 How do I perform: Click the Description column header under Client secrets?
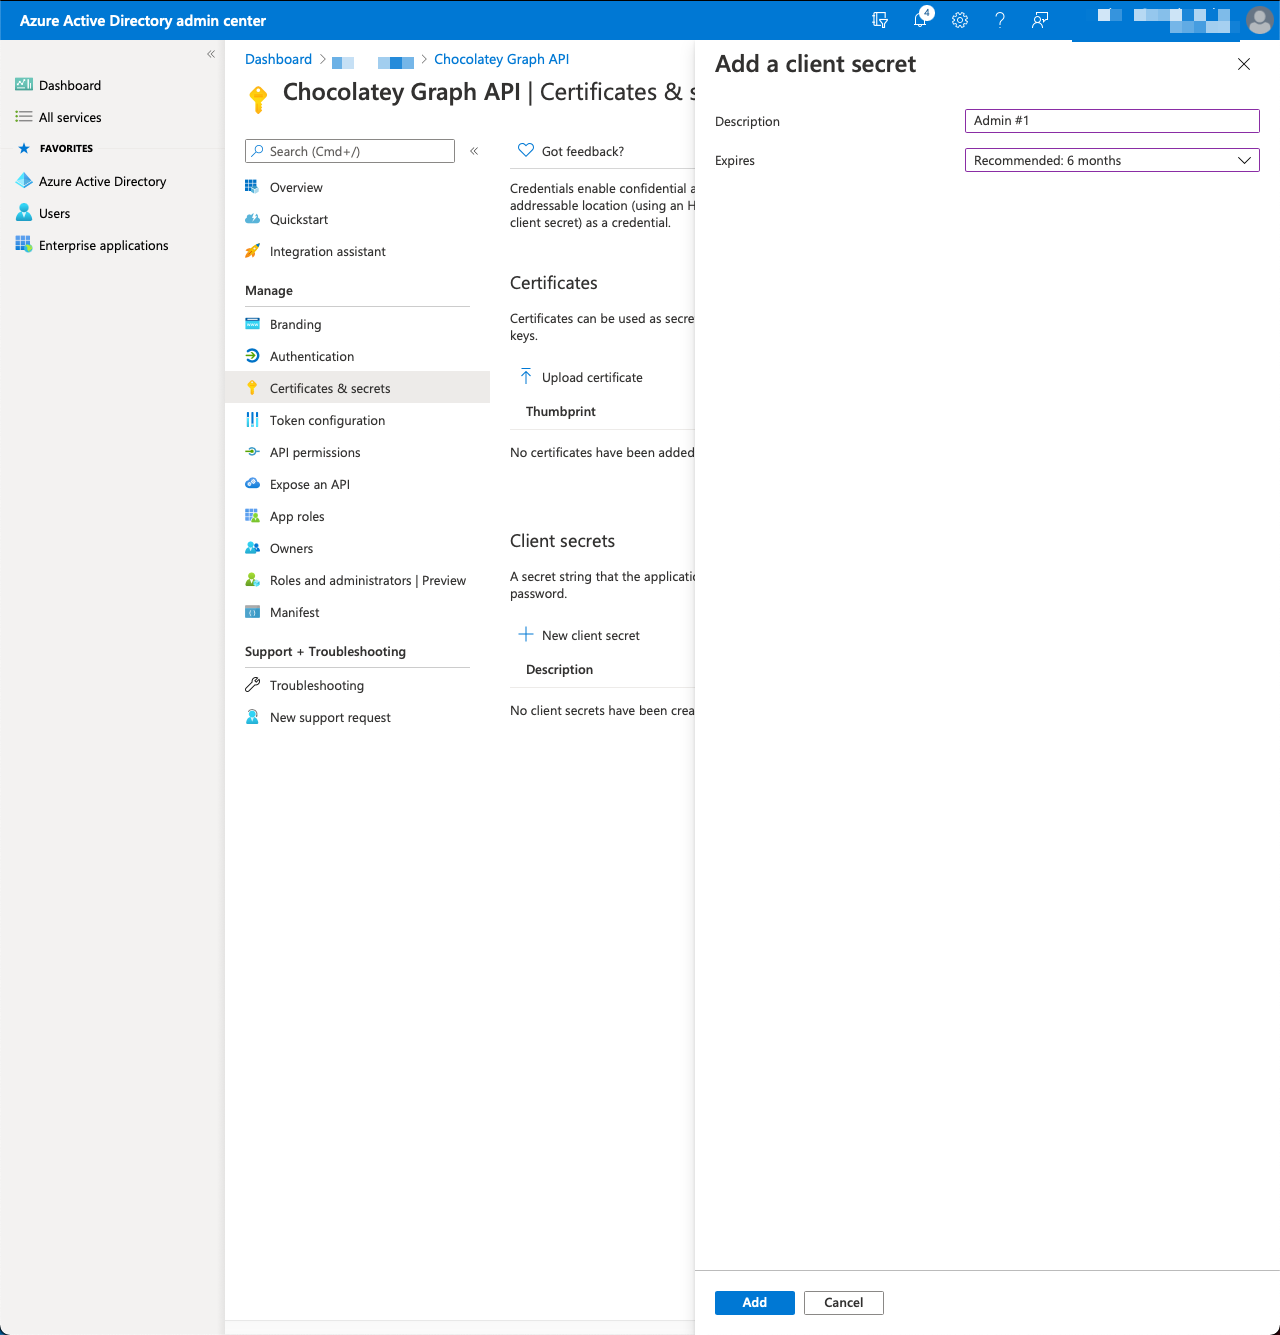(x=559, y=669)
